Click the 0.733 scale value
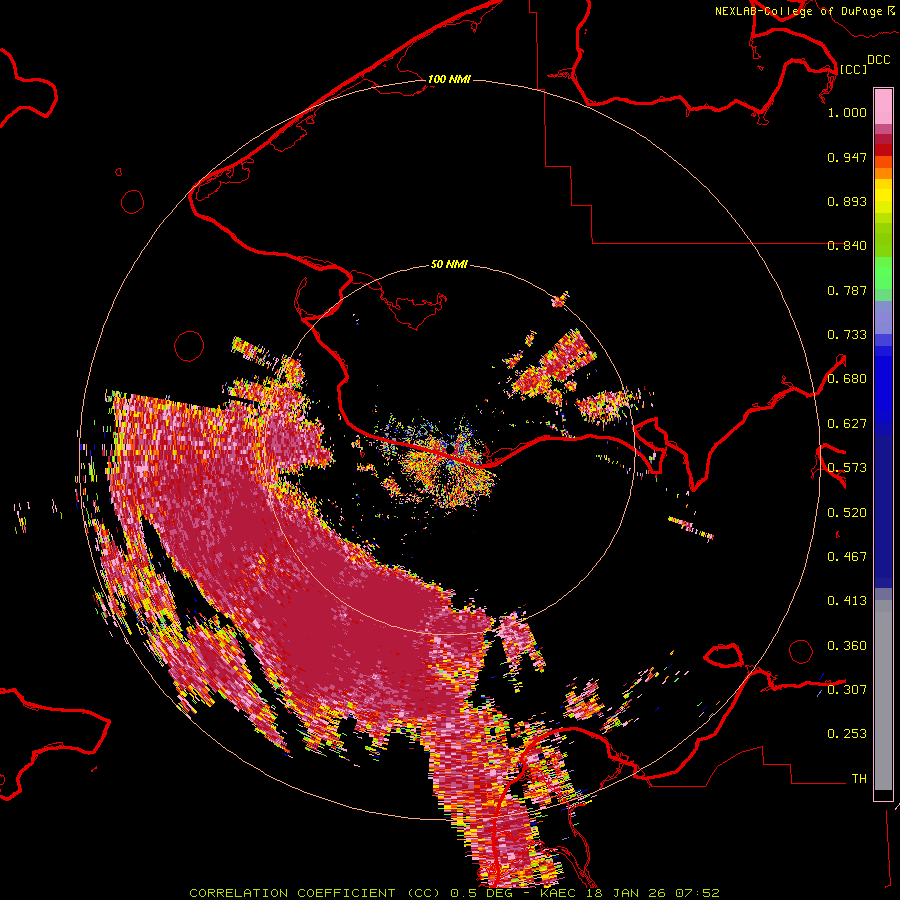Image resolution: width=900 pixels, height=900 pixels. 847,335
